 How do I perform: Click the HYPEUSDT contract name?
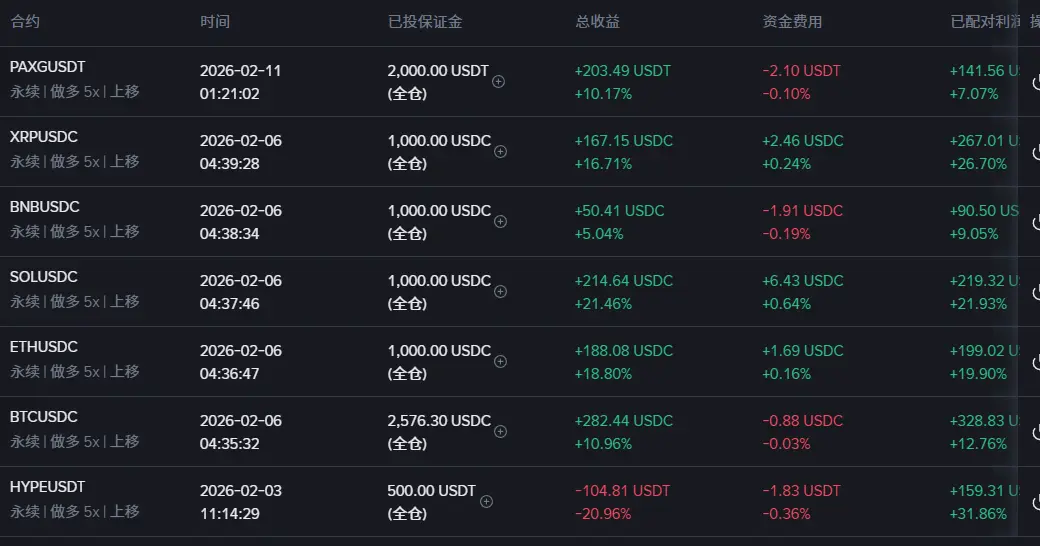pyautogui.click(x=47, y=487)
